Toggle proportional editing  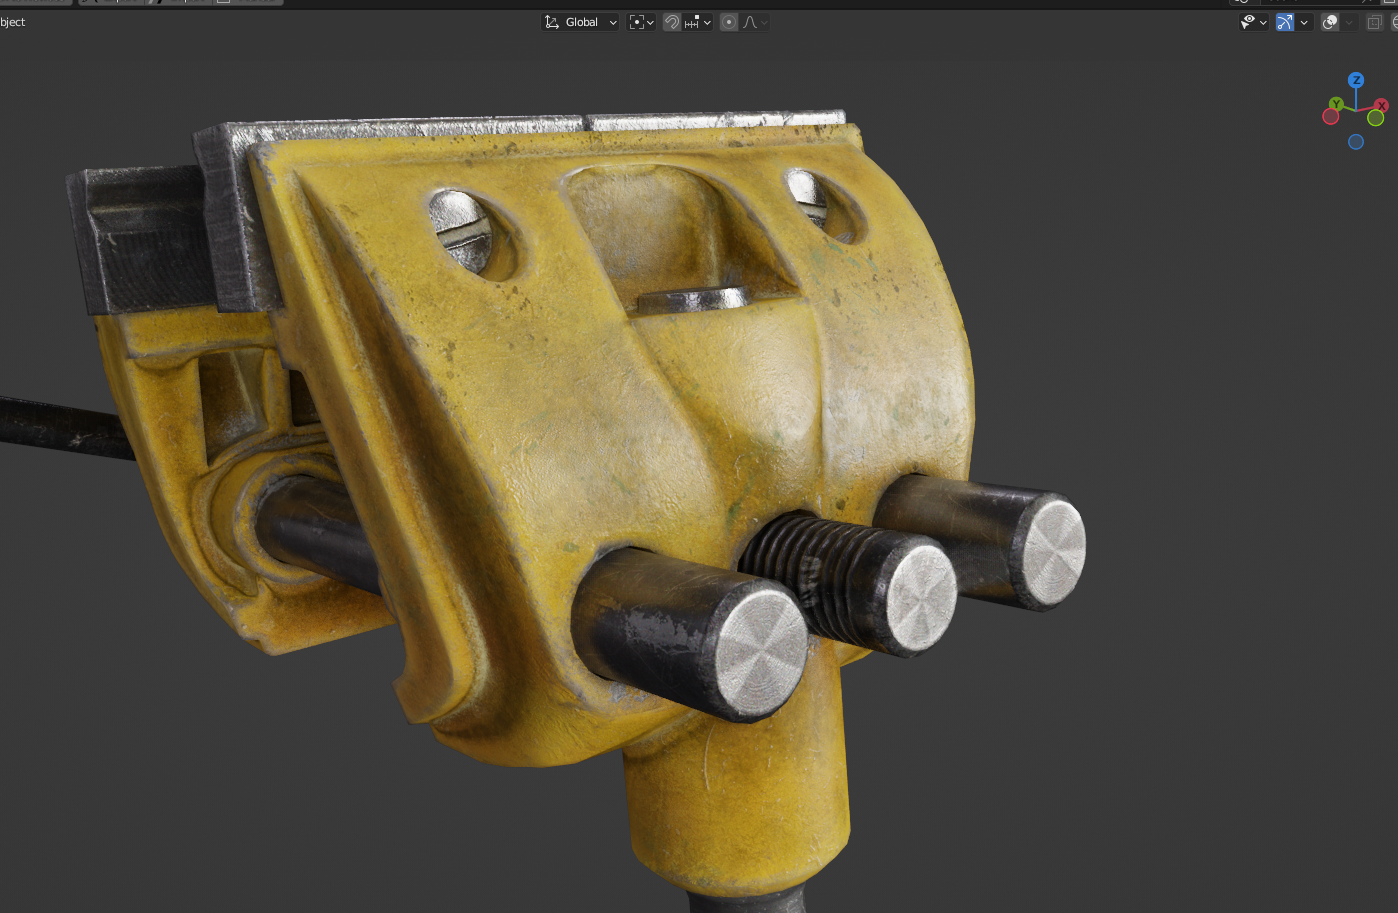pyautogui.click(x=729, y=22)
